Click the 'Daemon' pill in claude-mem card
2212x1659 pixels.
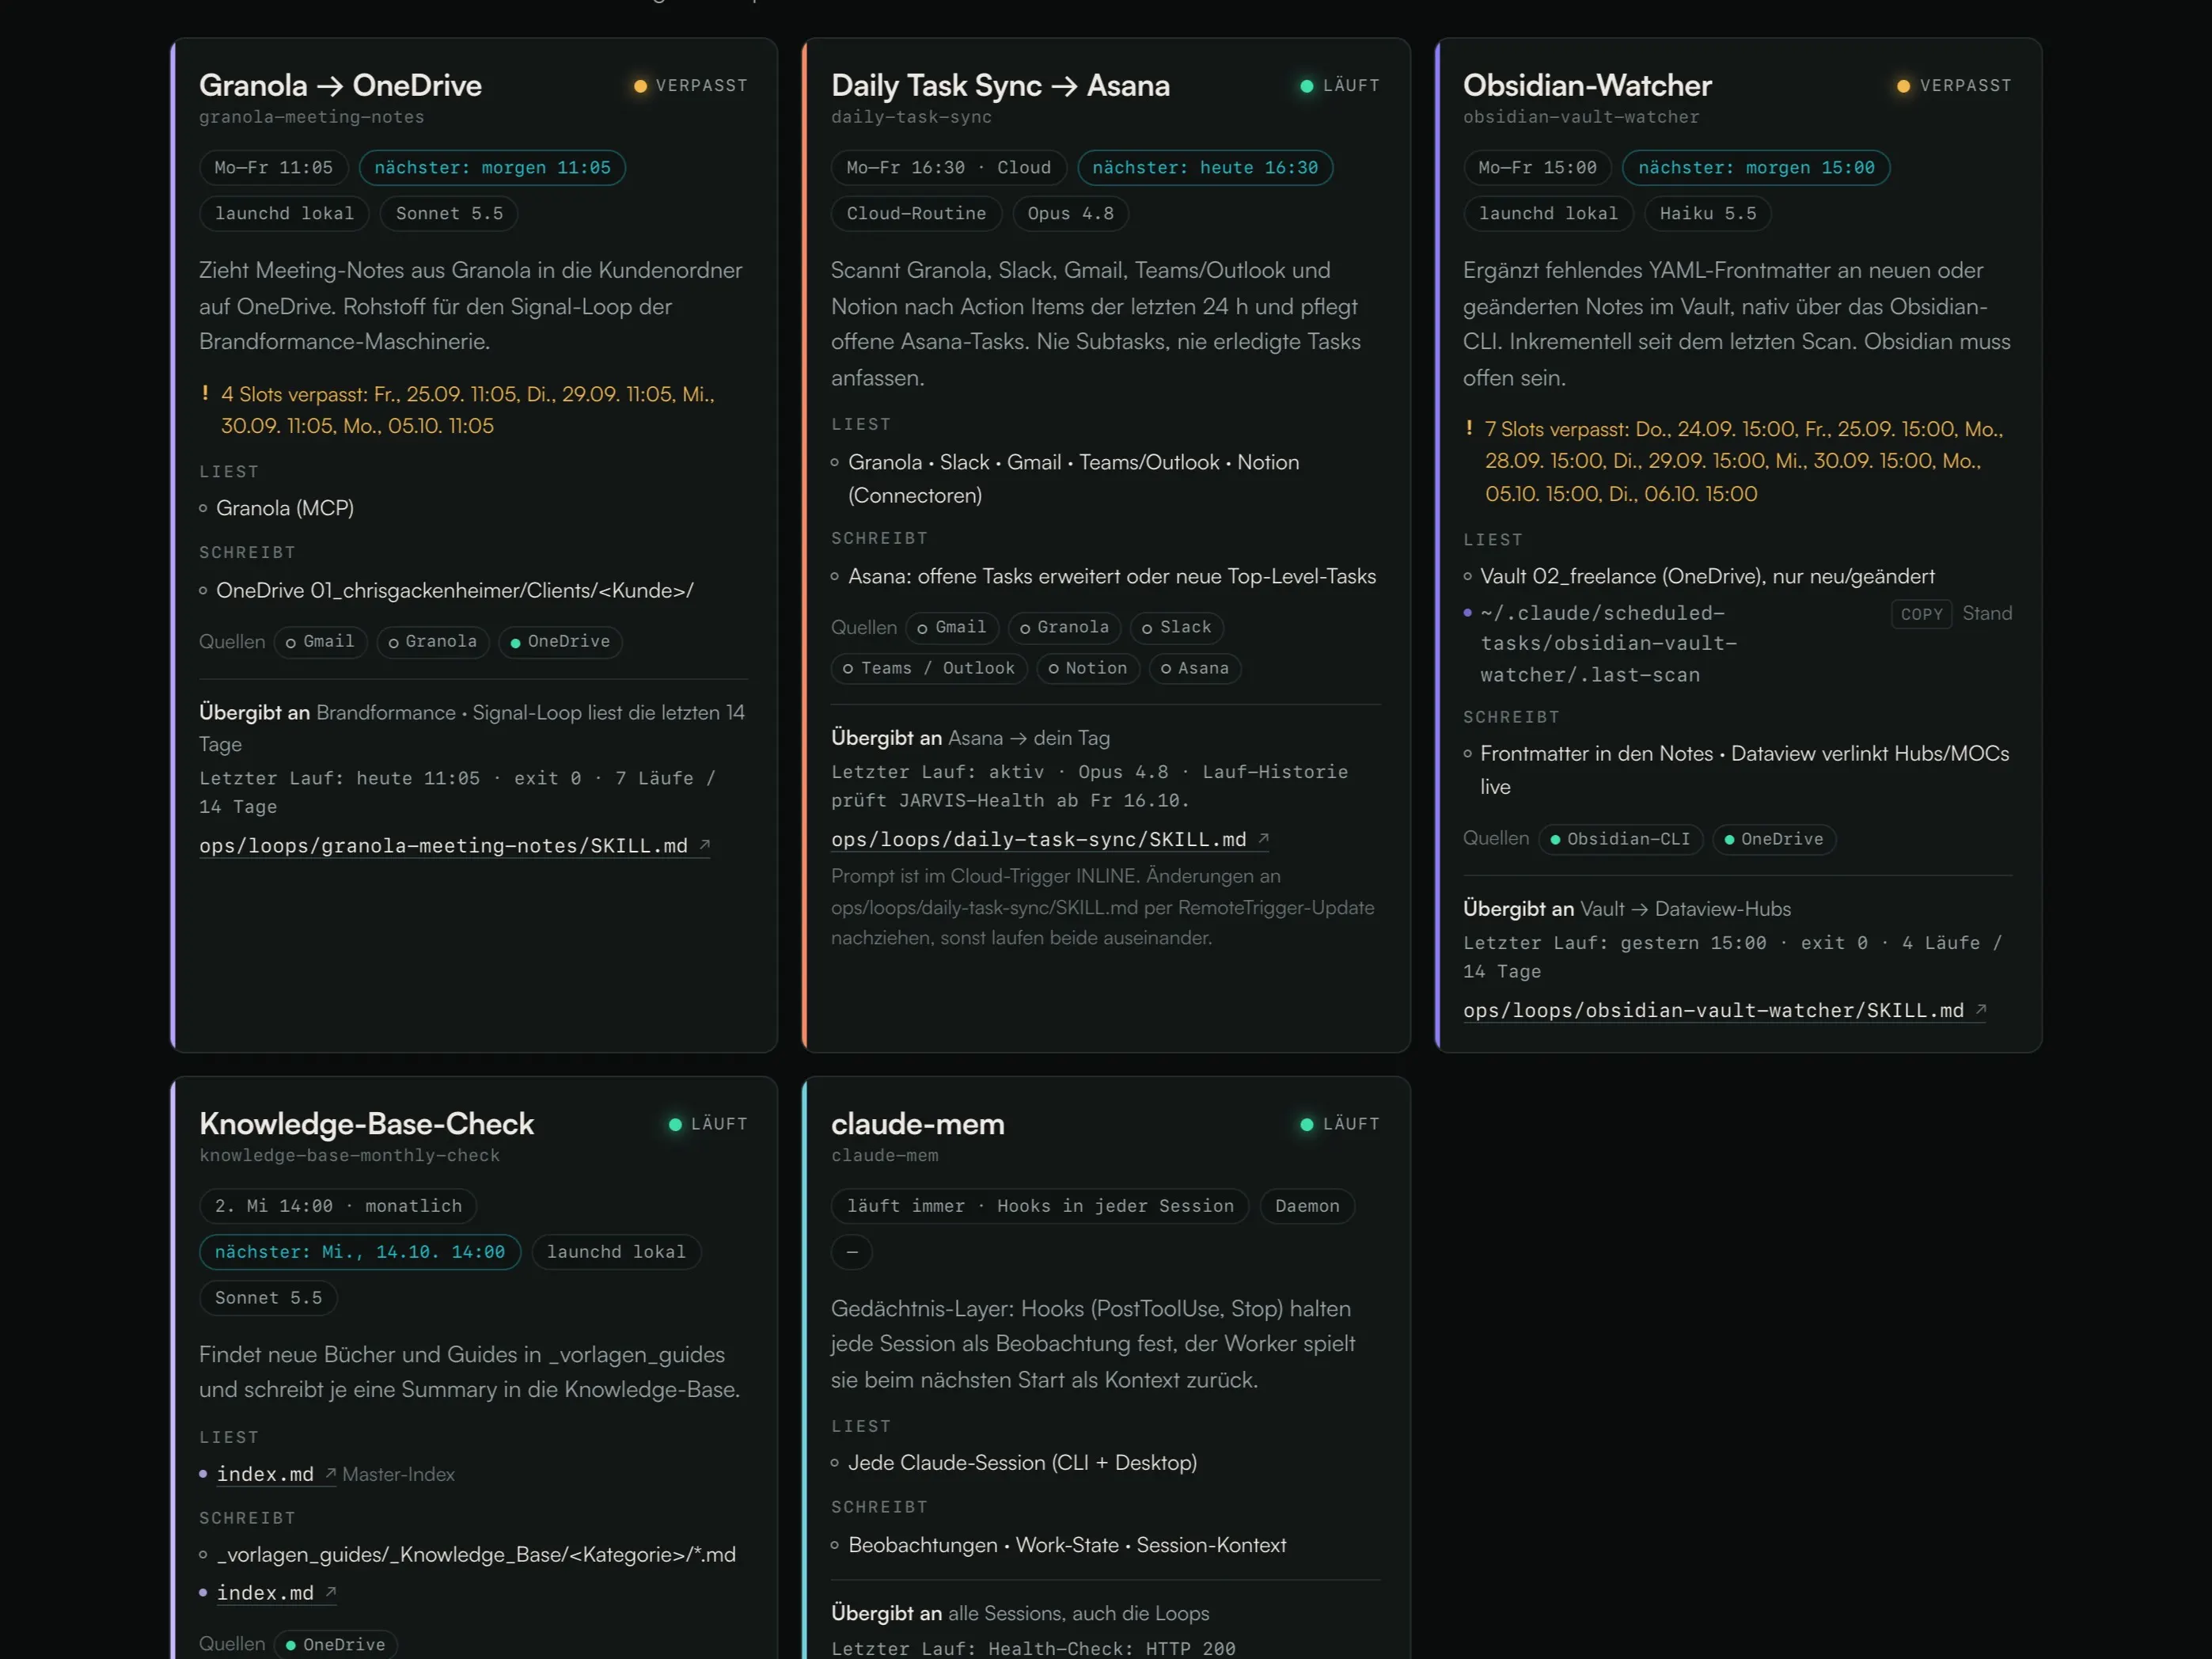coord(1307,1206)
